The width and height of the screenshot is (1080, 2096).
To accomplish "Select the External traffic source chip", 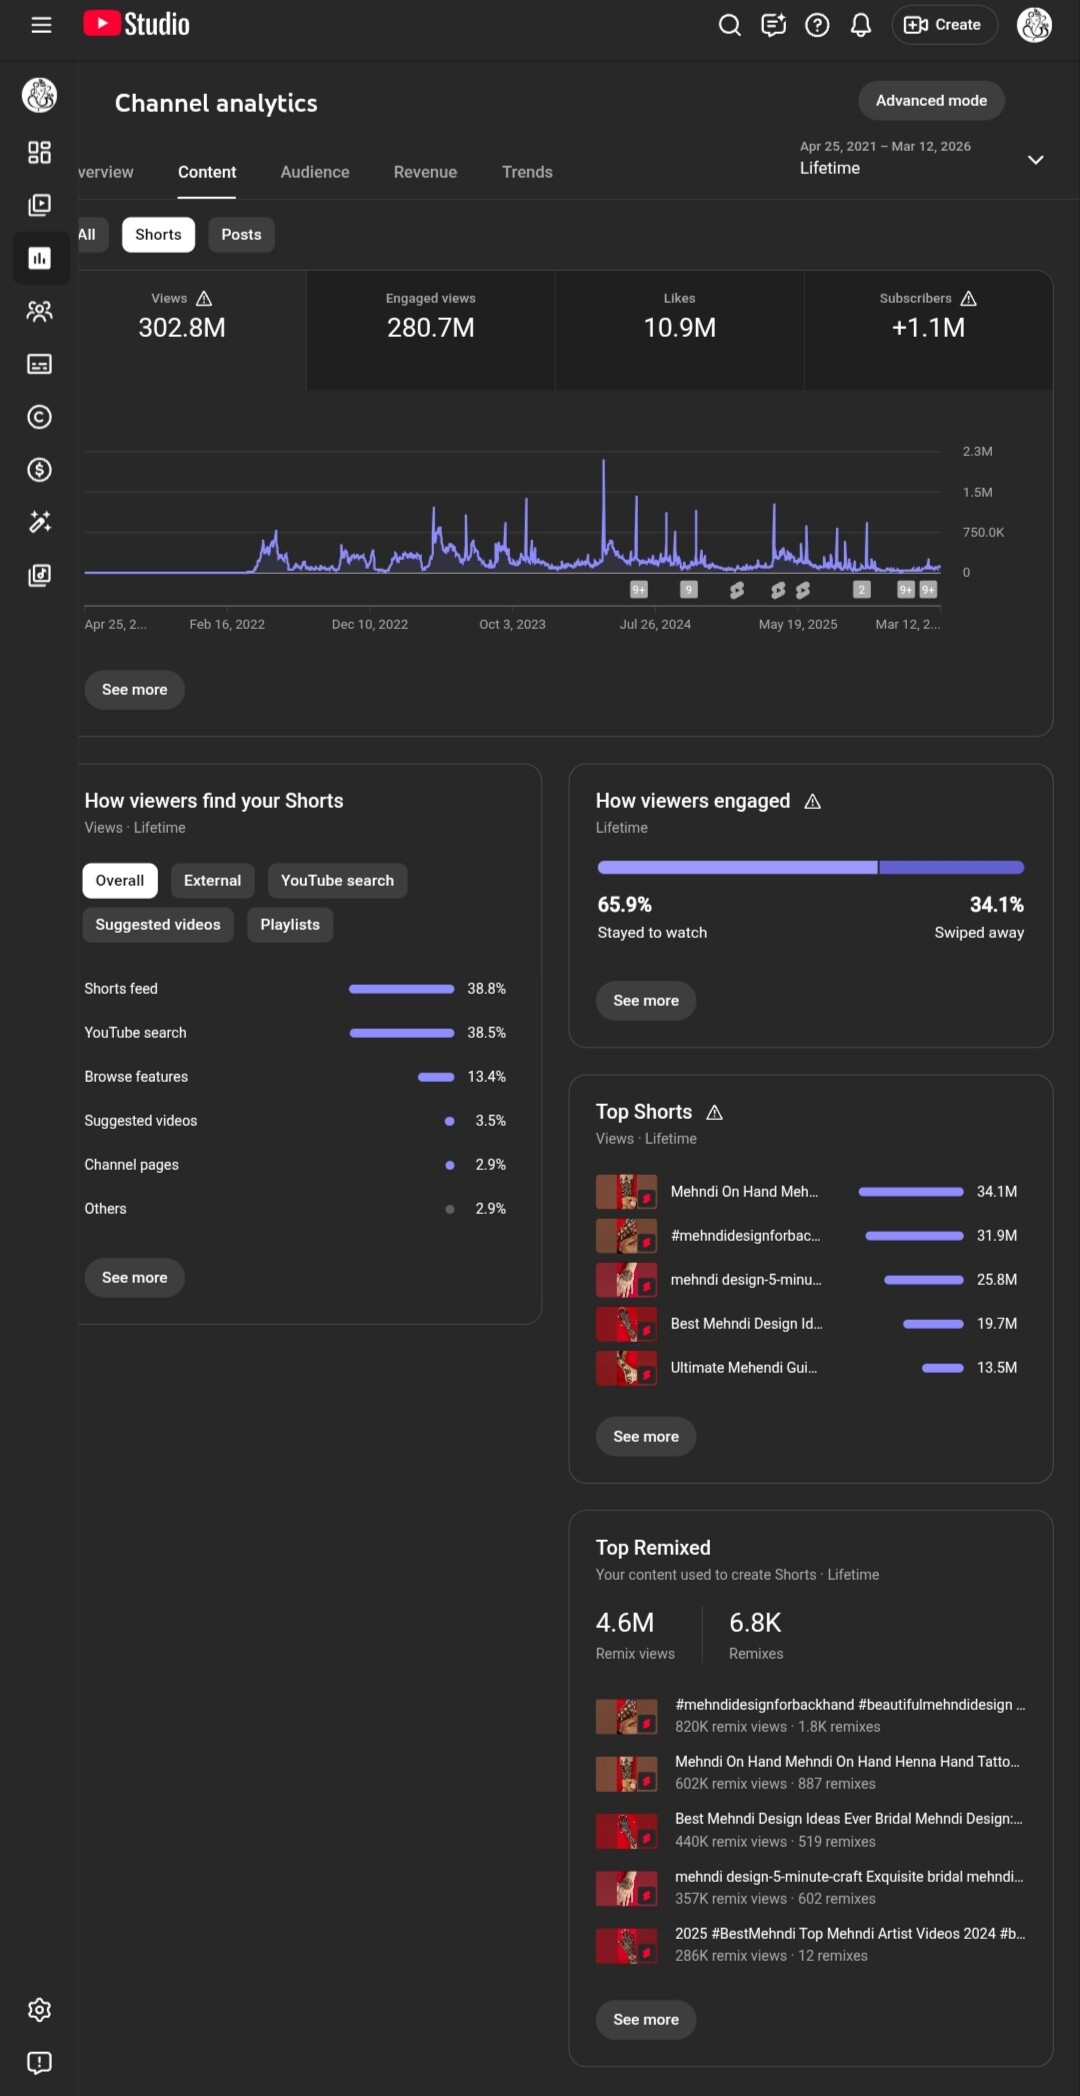I will (212, 881).
